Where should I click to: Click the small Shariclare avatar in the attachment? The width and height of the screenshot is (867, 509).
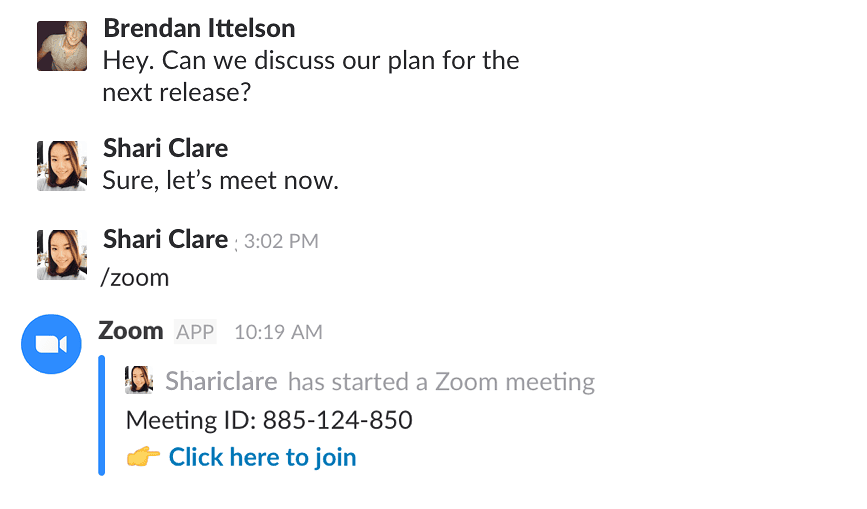(x=139, y=380)
